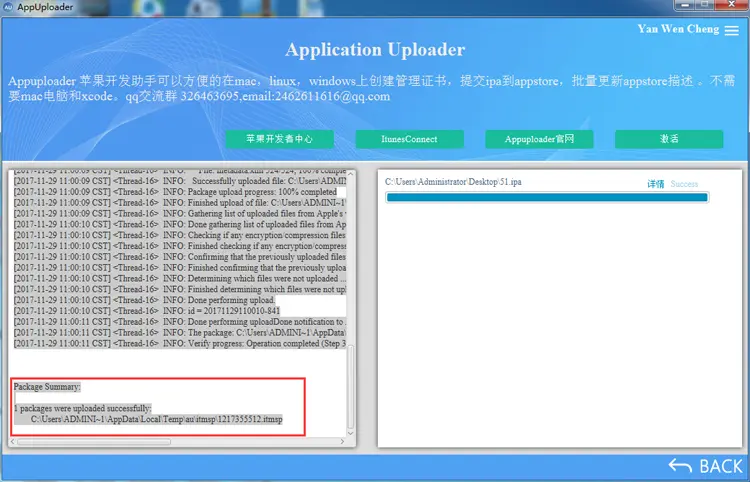Minimize the AppUploader window

685,5
